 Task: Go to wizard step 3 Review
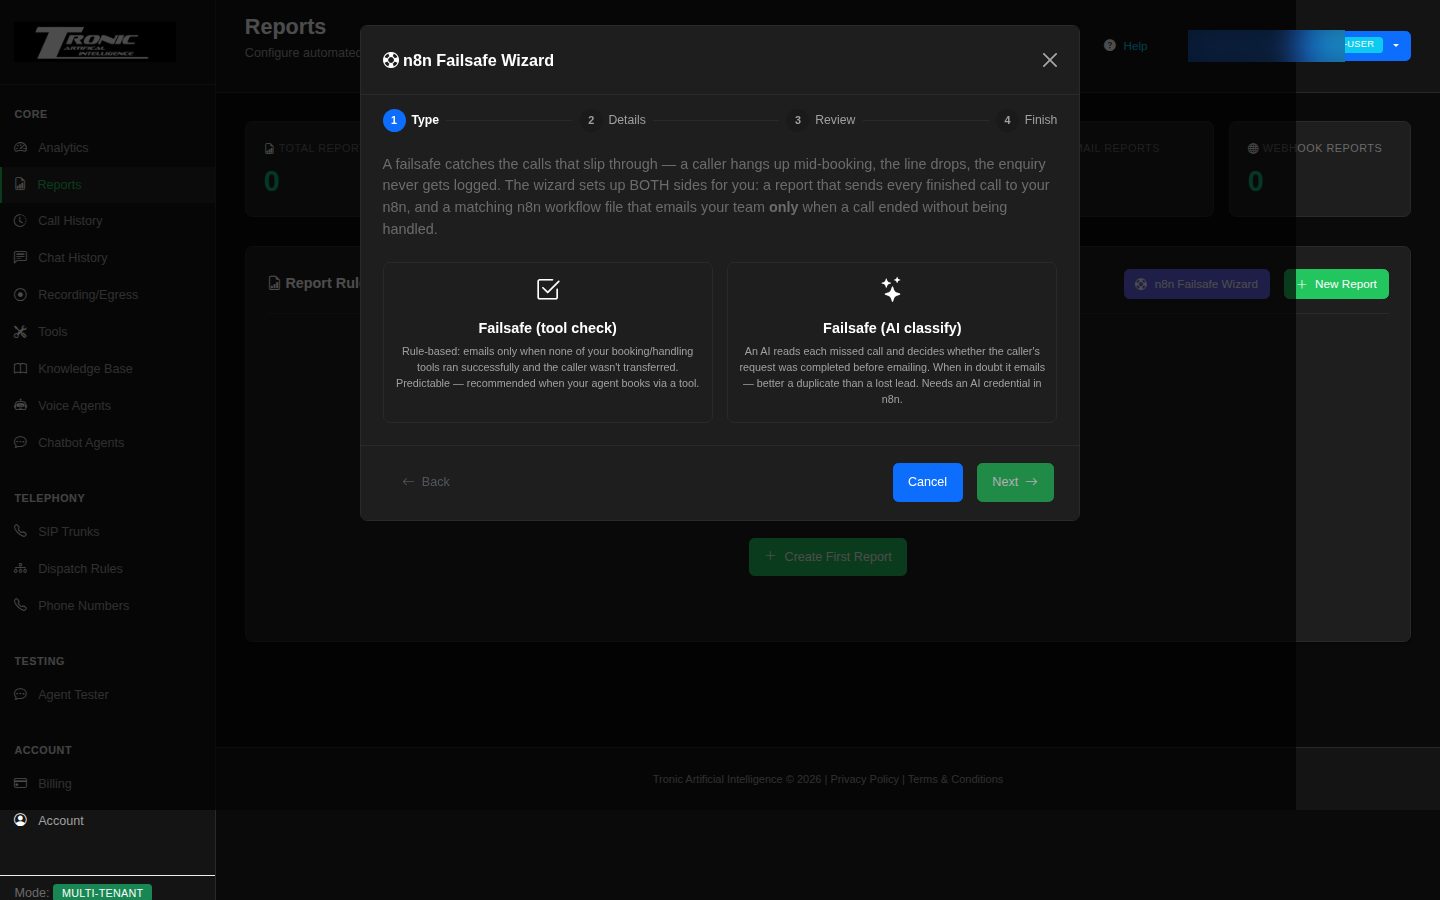click(x=821, y=120)
